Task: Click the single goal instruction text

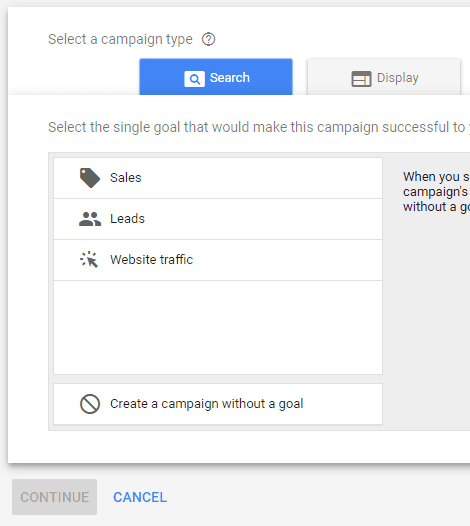Action: click(259, 127)
